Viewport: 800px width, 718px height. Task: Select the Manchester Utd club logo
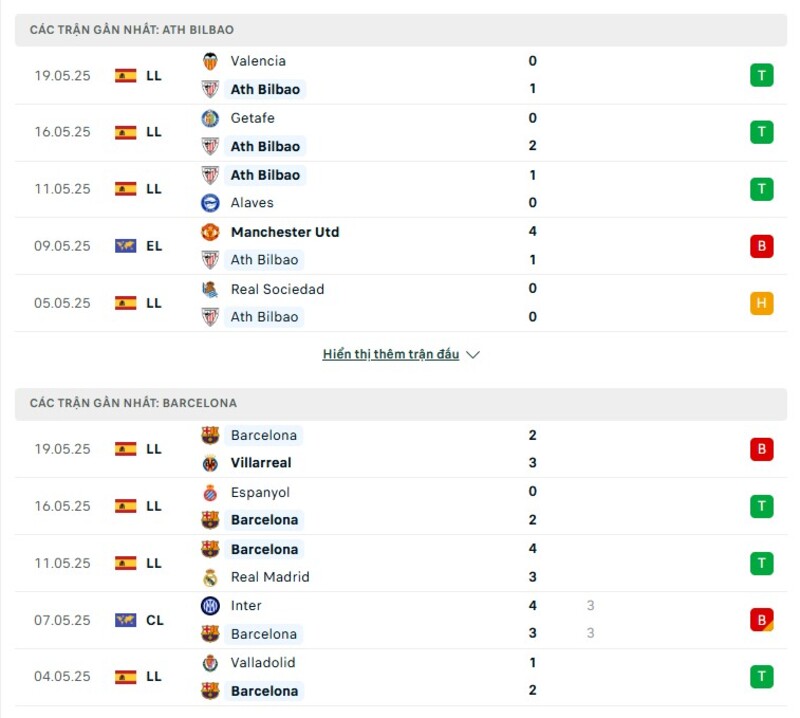pyautogui.click(x=210, y=232)
